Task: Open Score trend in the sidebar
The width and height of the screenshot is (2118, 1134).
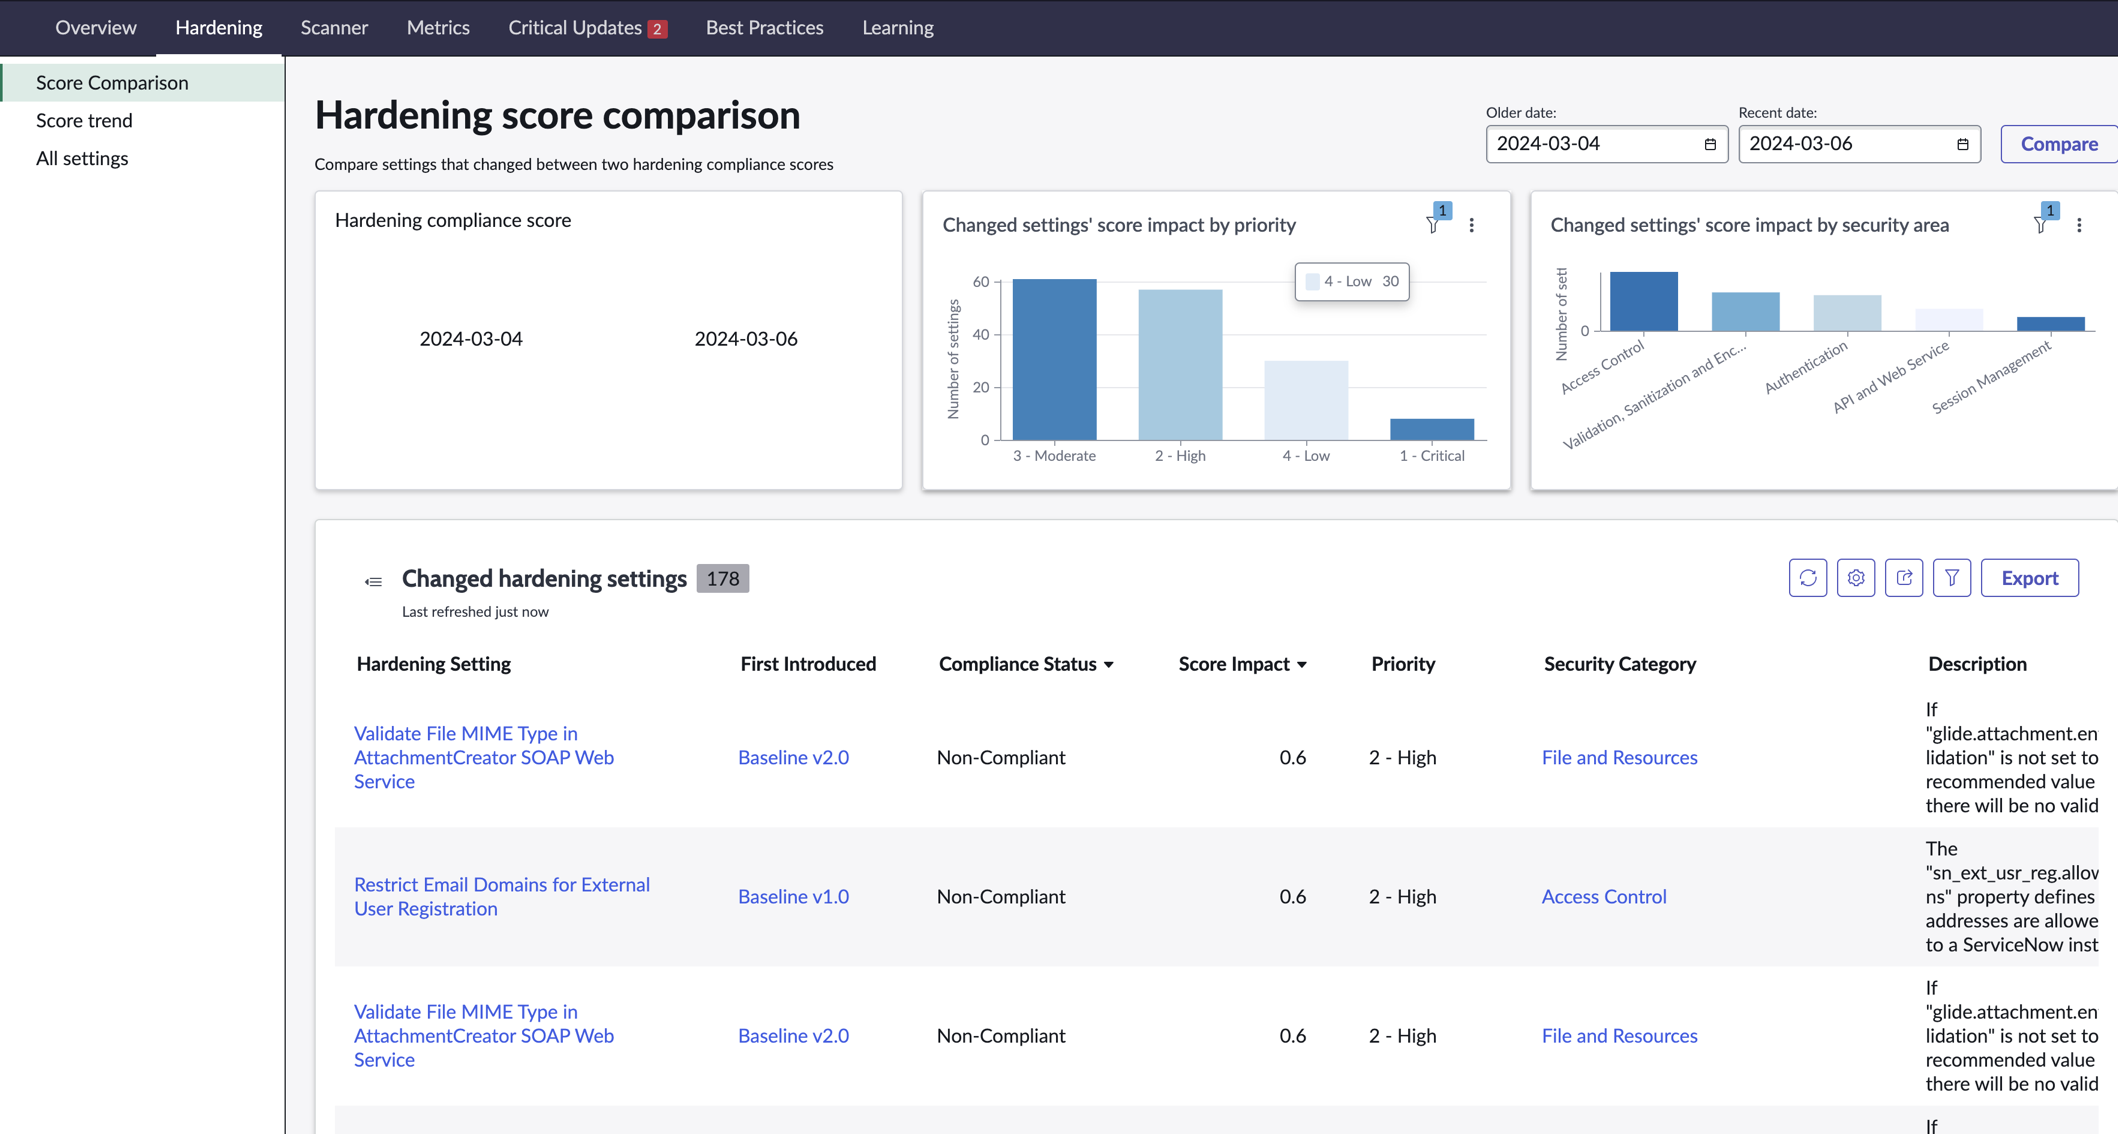Action: click(84, 120)
